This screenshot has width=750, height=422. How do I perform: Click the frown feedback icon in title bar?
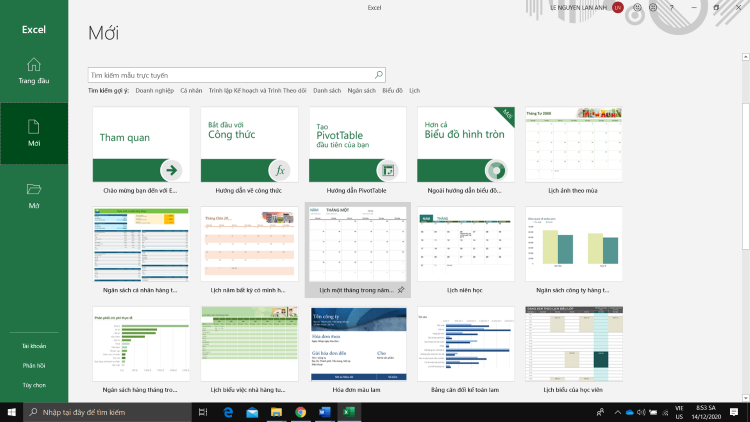click(653, 8)
